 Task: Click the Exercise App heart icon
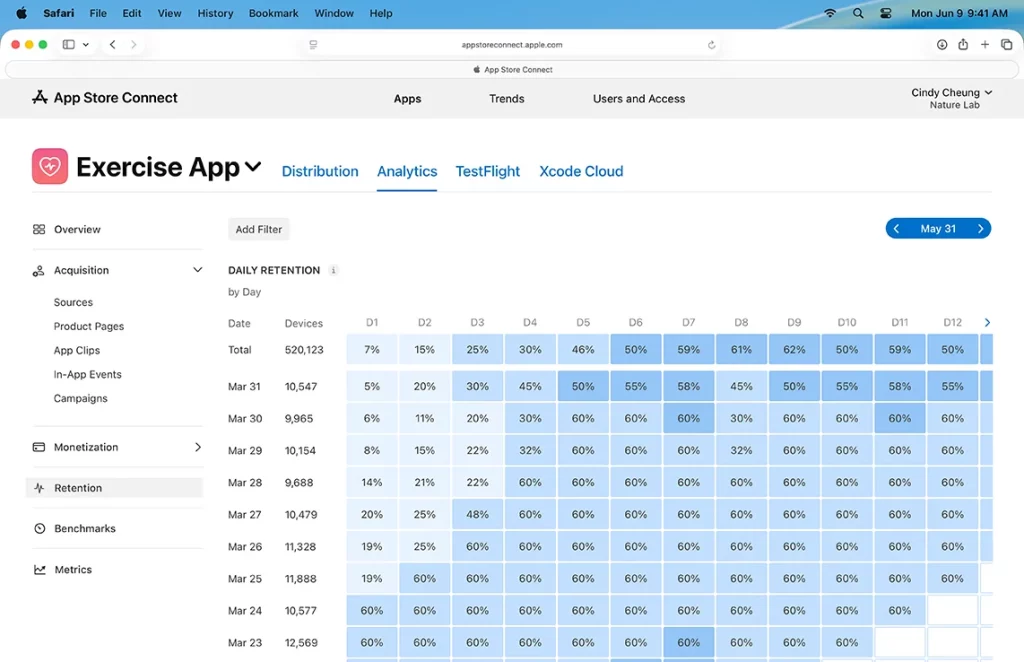click(x=49, y=166)
